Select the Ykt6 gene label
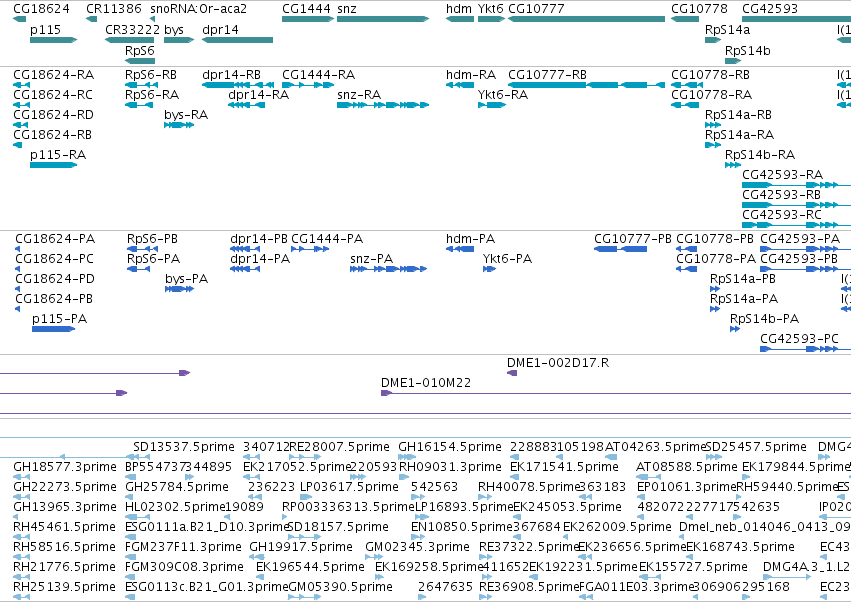 tap(491, 9)
